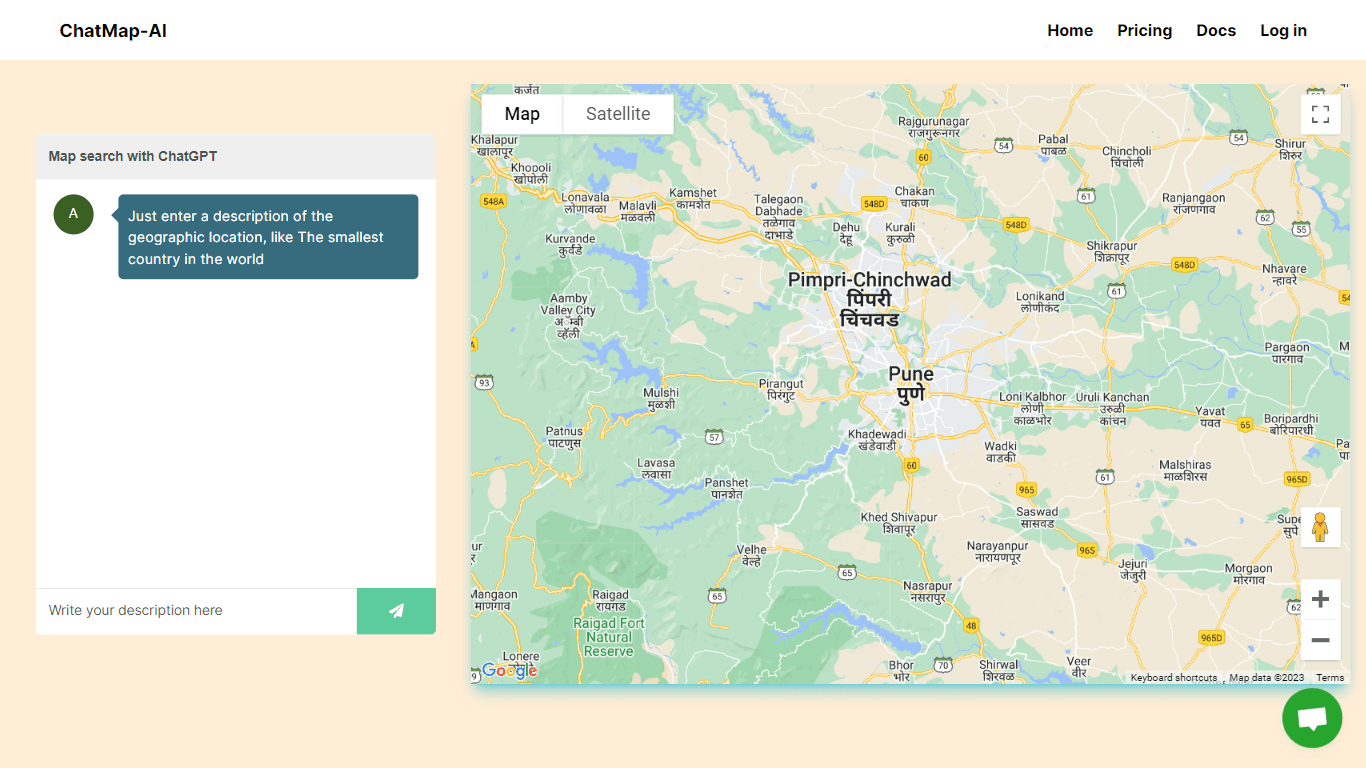
Task: Click the Saswad label on map
Action: 1037,517
